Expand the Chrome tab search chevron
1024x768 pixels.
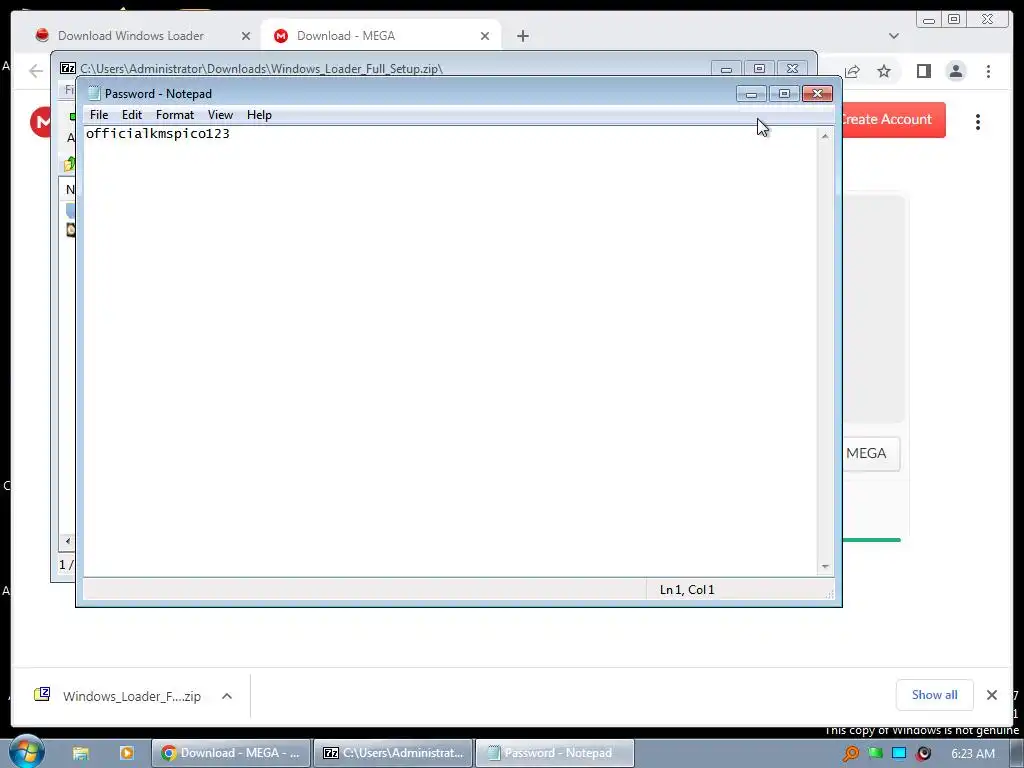click(893, 36)
